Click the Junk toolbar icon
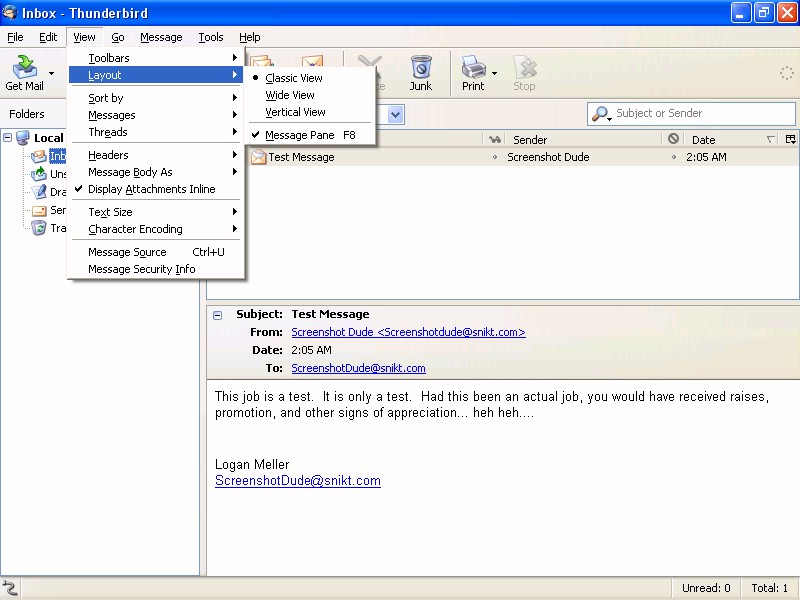The height and width of the screenshot is (600, 800). pos(421,67)
